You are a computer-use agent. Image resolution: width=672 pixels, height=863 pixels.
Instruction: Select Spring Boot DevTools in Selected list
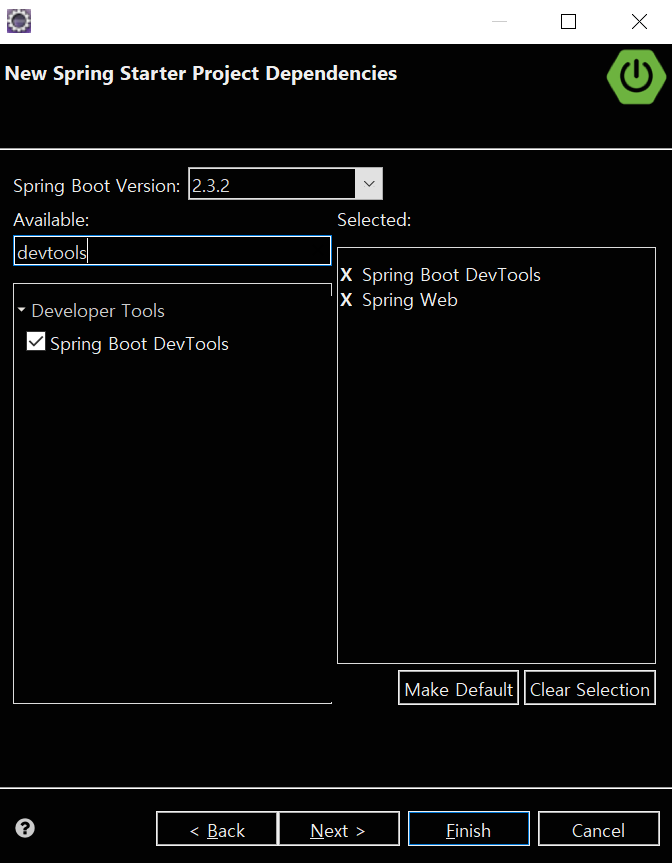tap(451, 275)
